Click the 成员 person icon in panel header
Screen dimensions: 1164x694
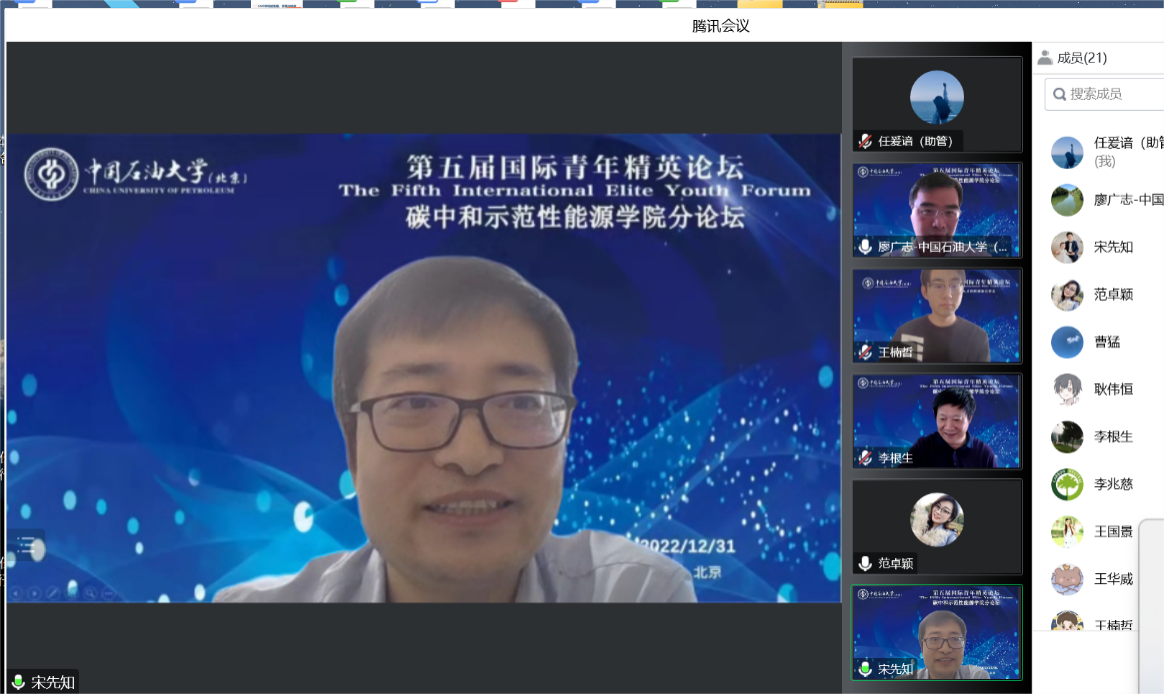coord(1045,58)
